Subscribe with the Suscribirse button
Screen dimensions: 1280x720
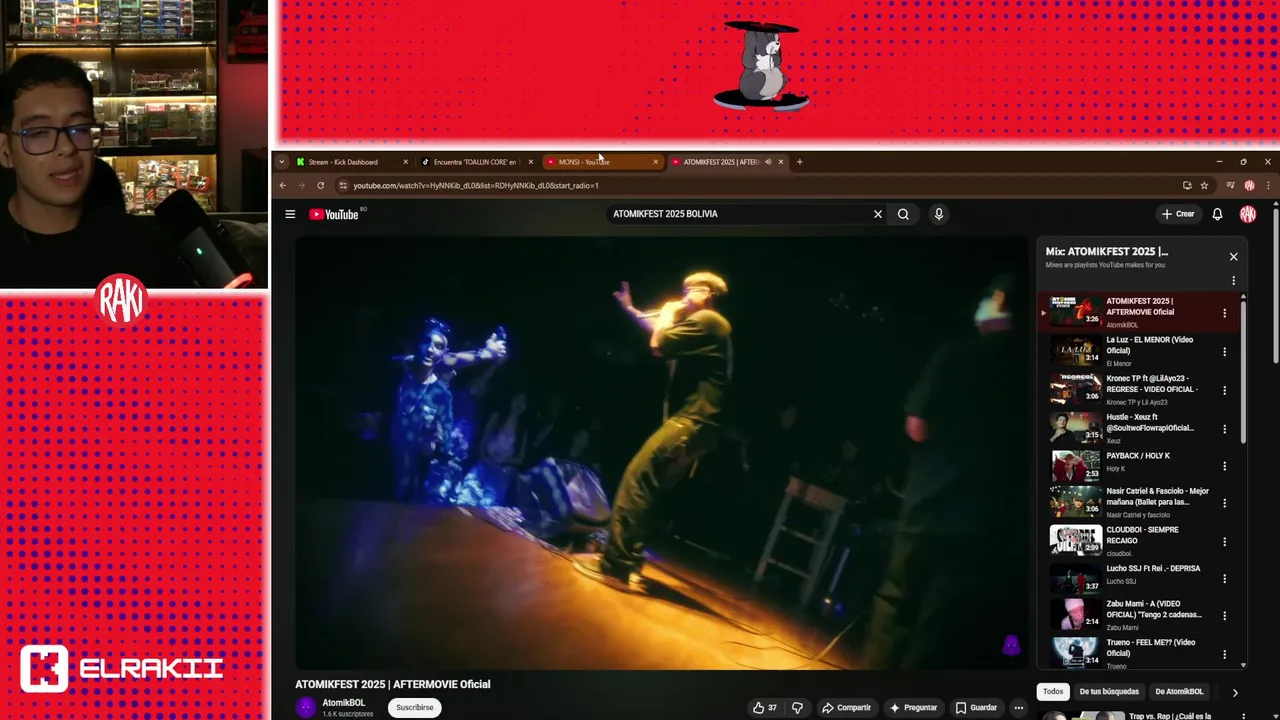pyautogui.click(x=415, y=708)
